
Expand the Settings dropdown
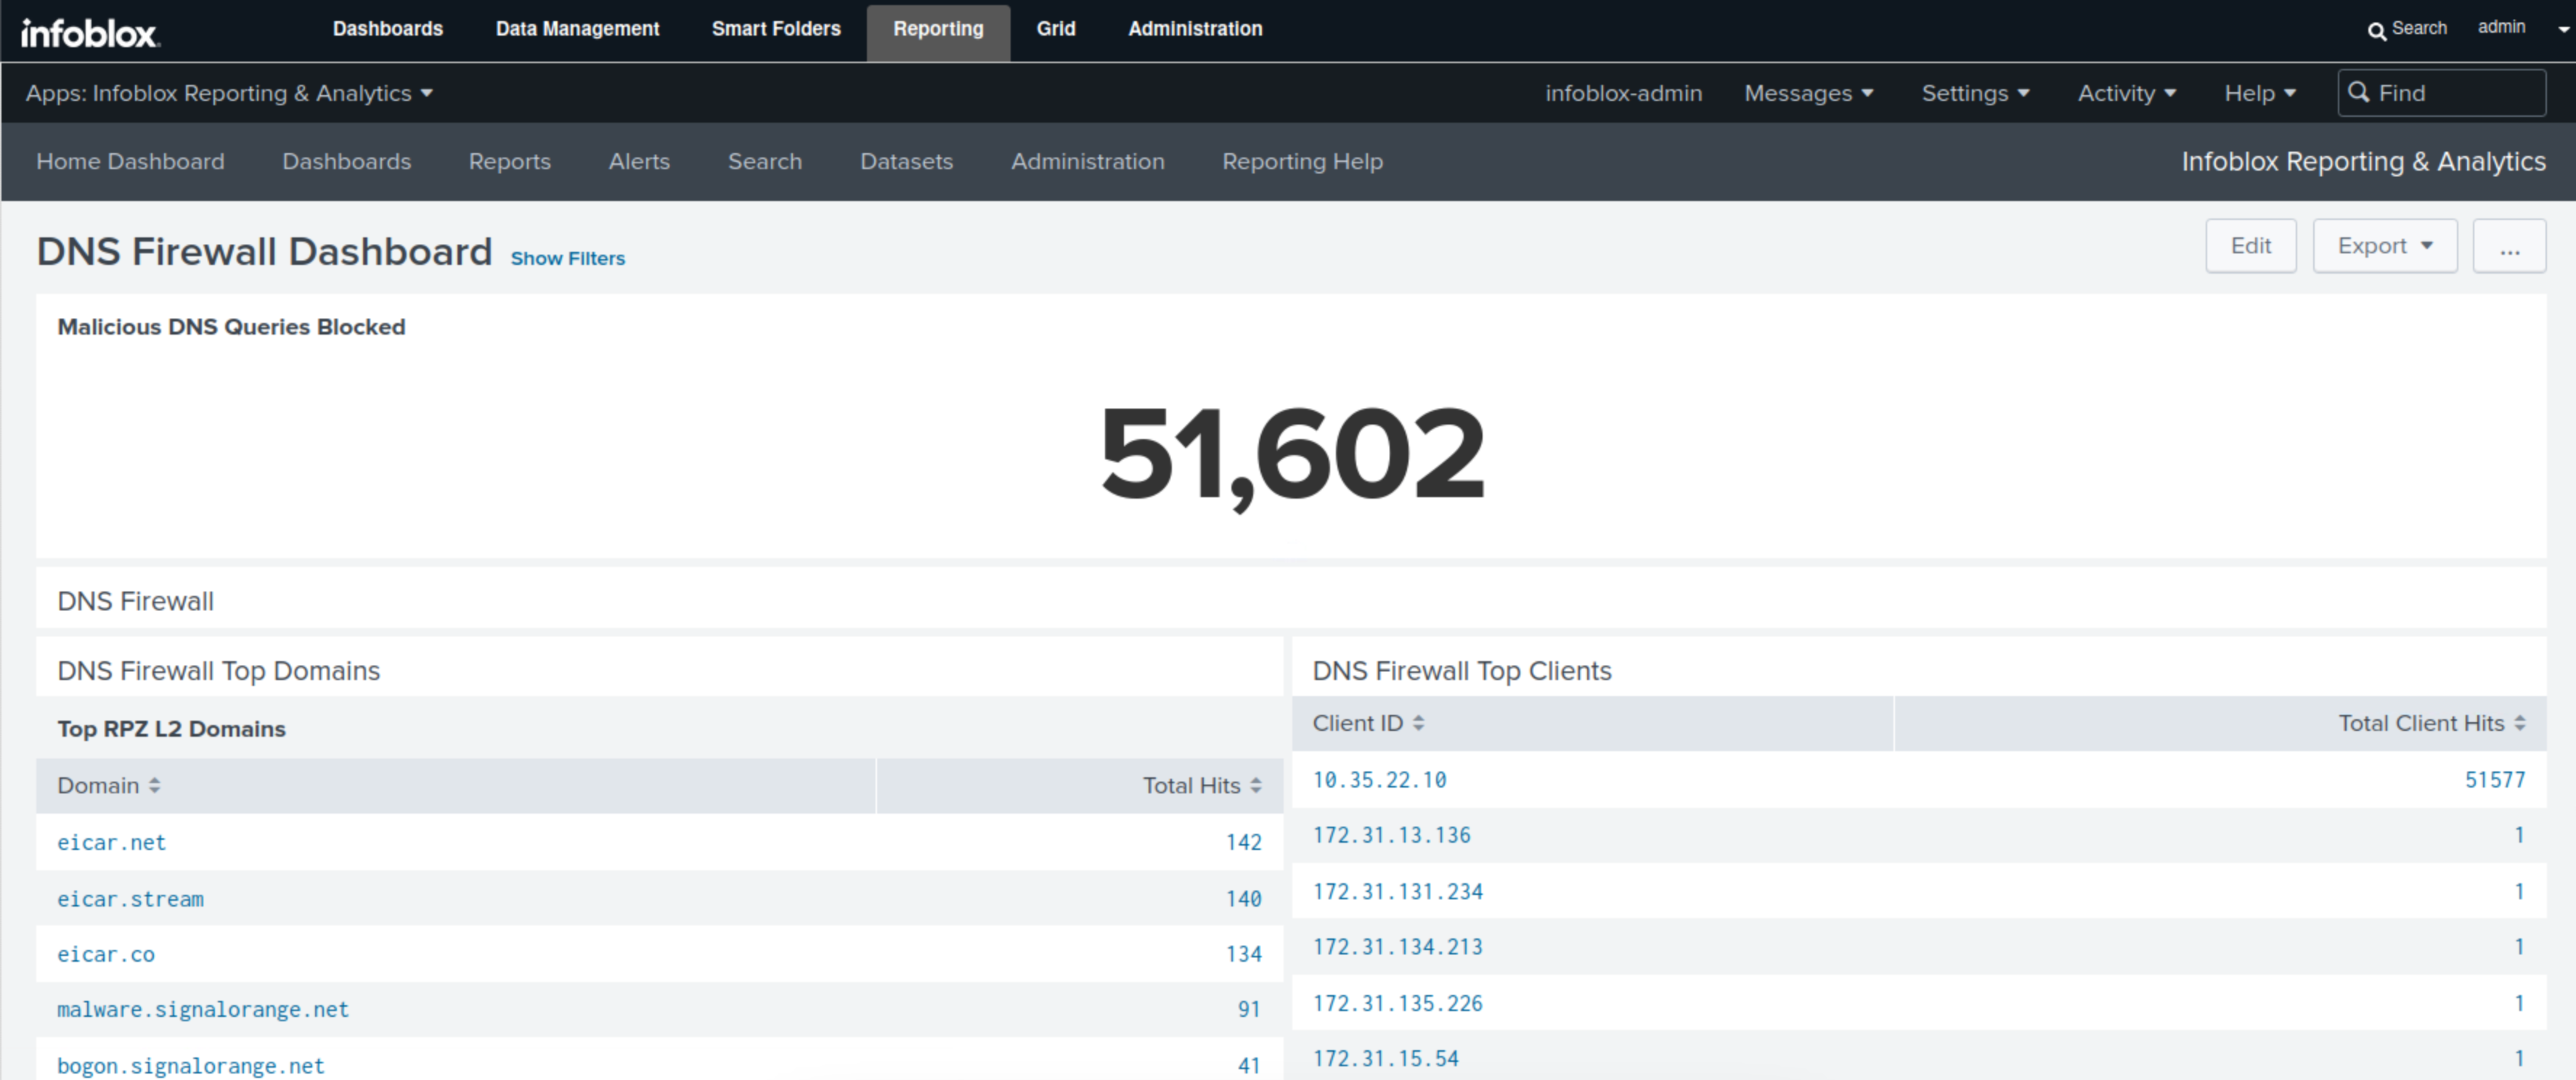[1975, 93]
